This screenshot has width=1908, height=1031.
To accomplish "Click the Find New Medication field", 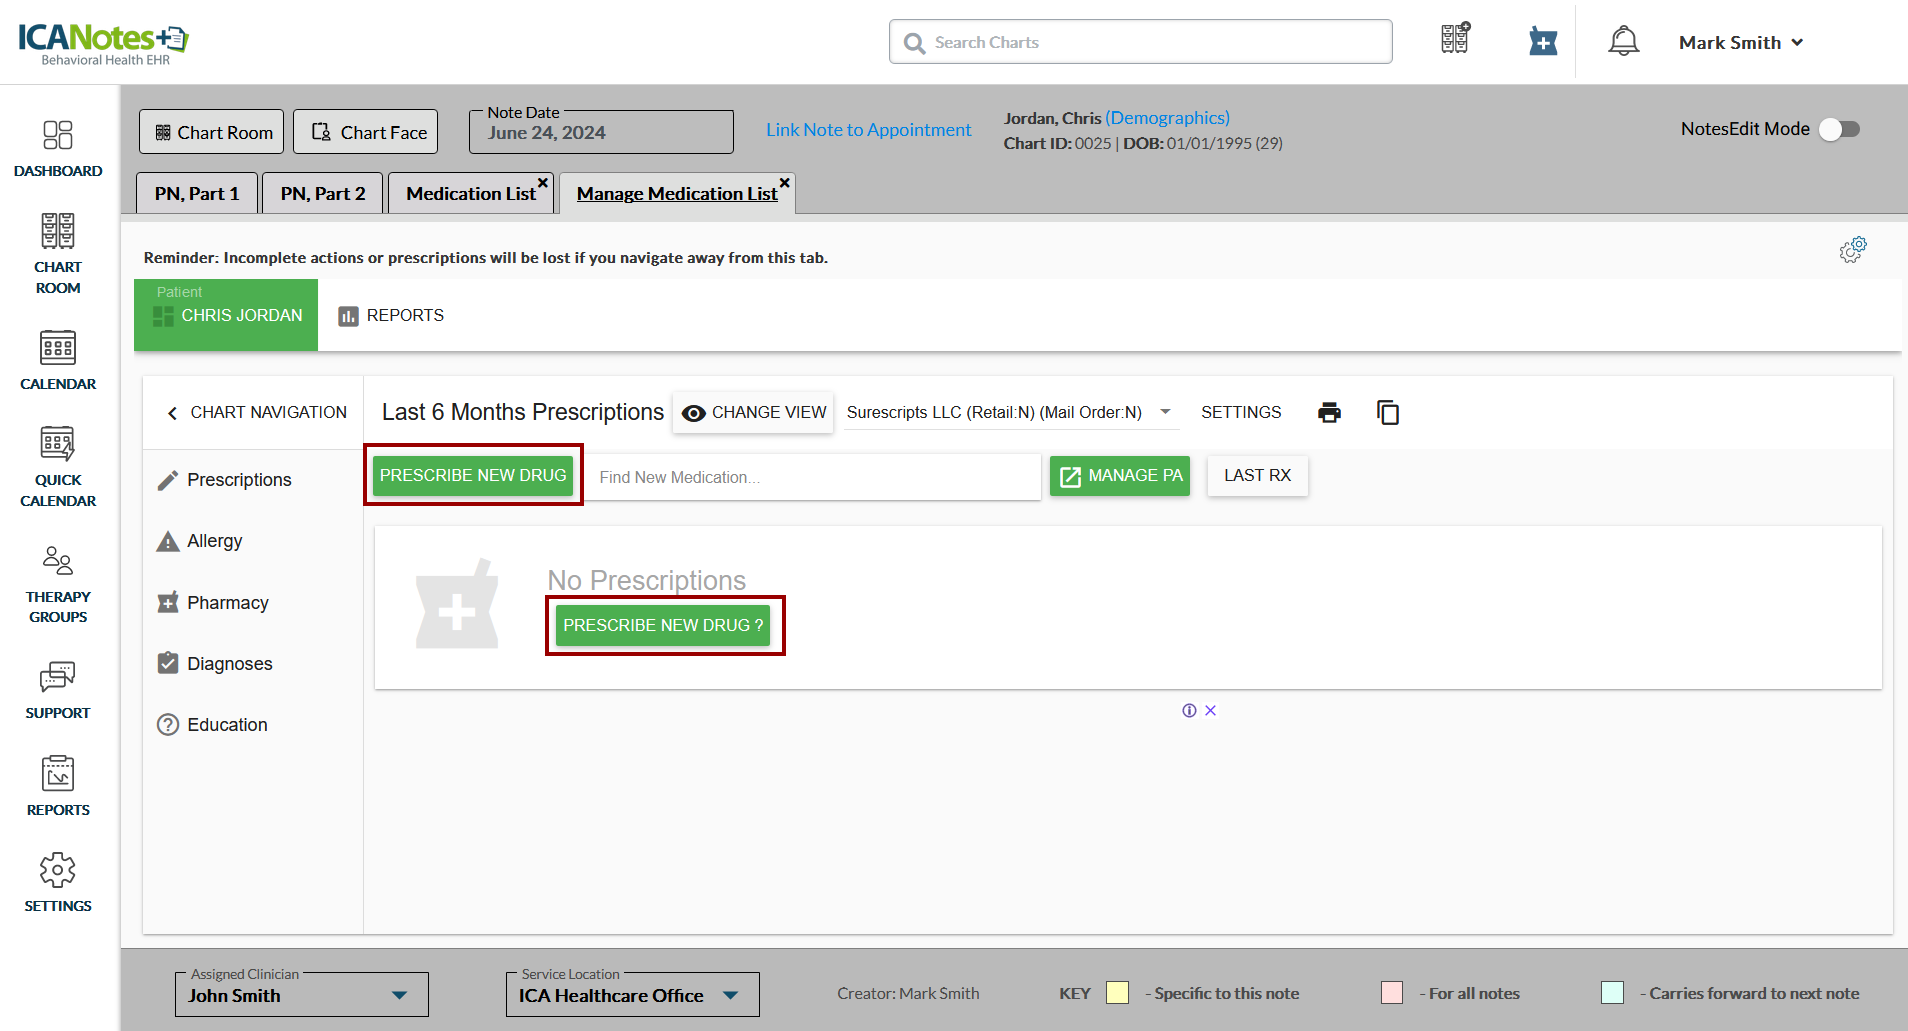I will (x=812, y=478).
